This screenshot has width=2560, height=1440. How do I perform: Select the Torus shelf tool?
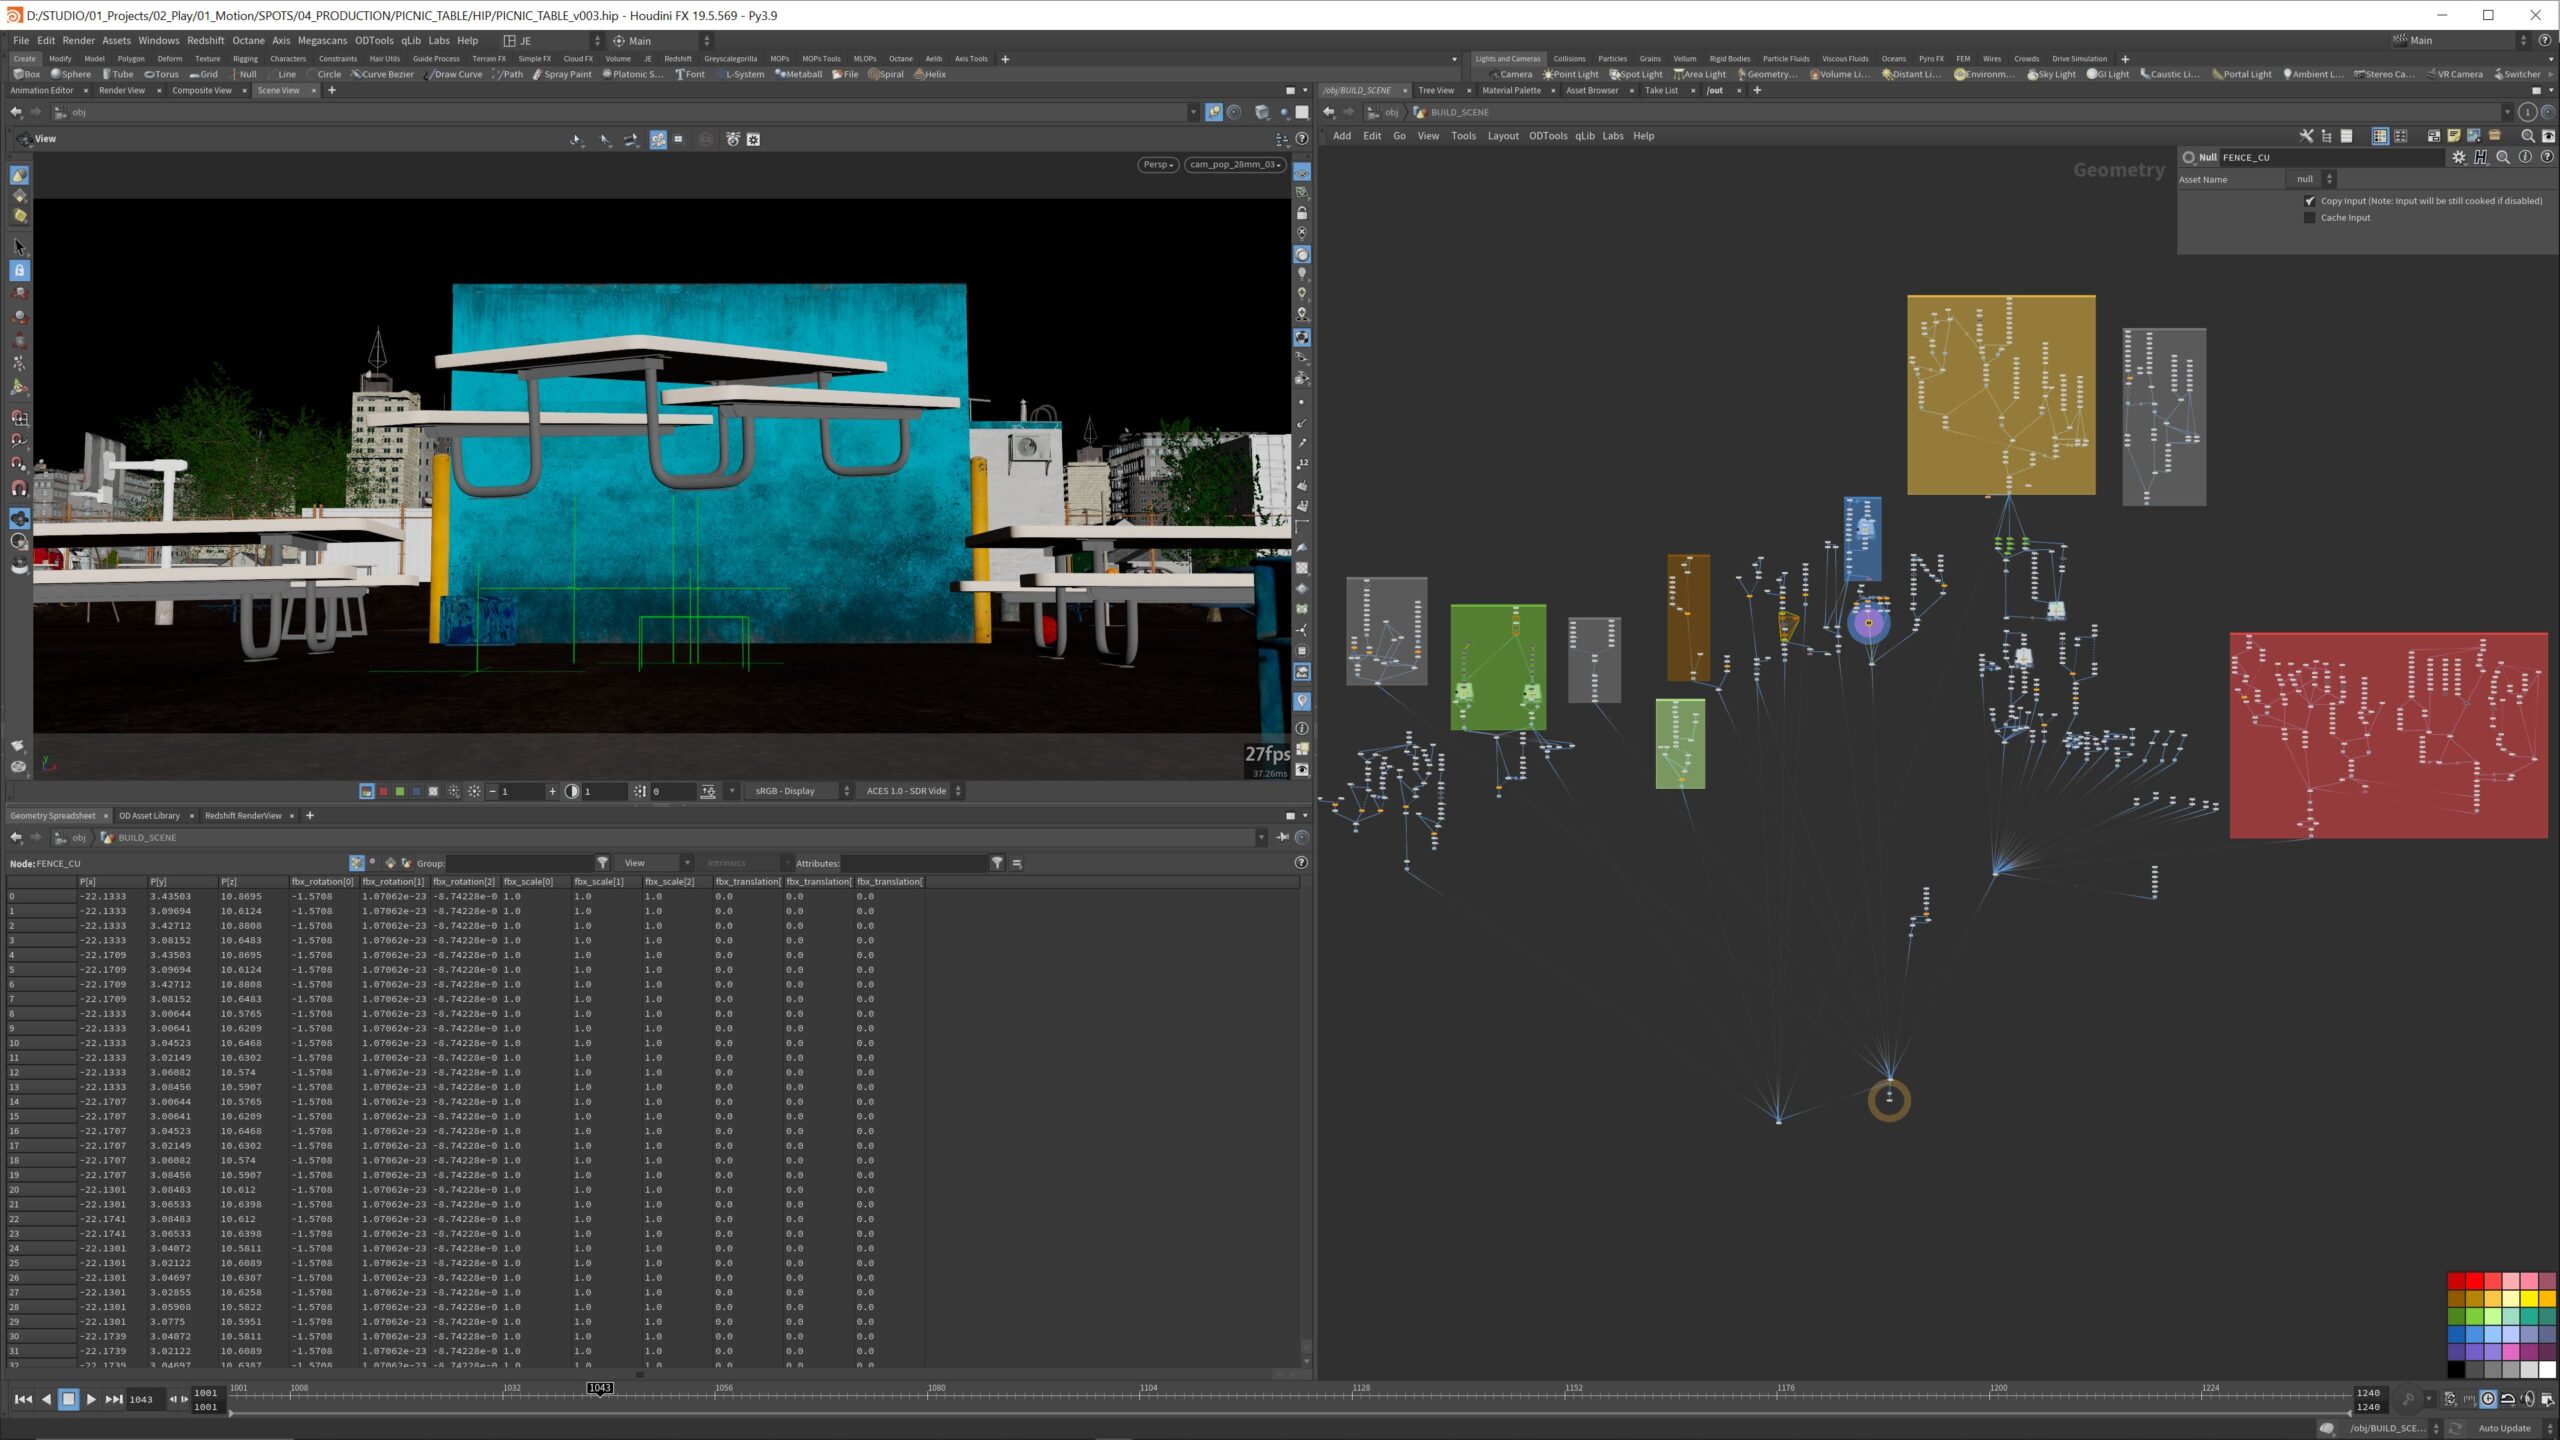click(x=161, y=74)
